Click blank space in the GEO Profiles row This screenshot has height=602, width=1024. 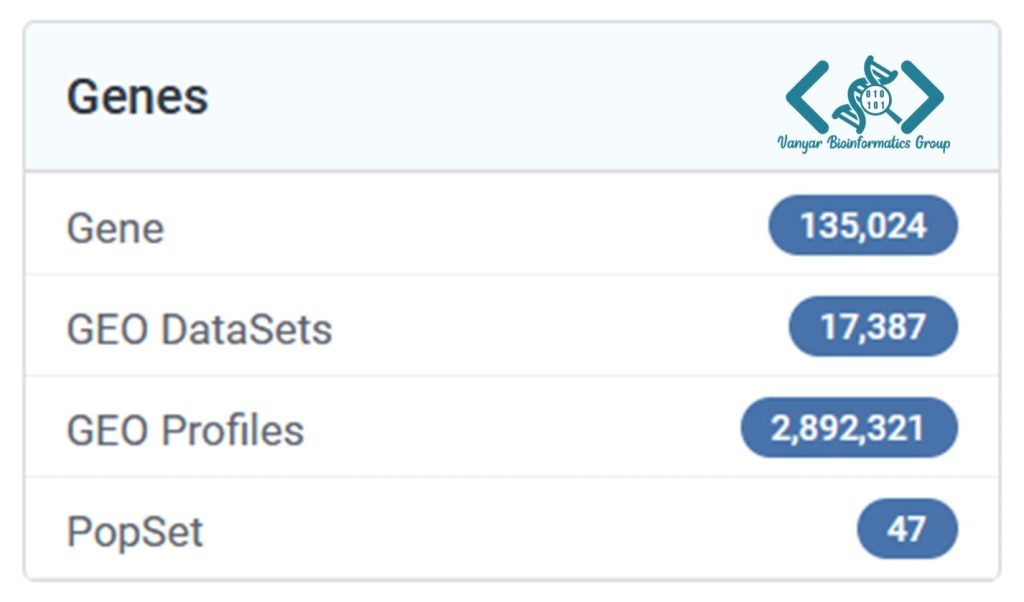(522, 428)
